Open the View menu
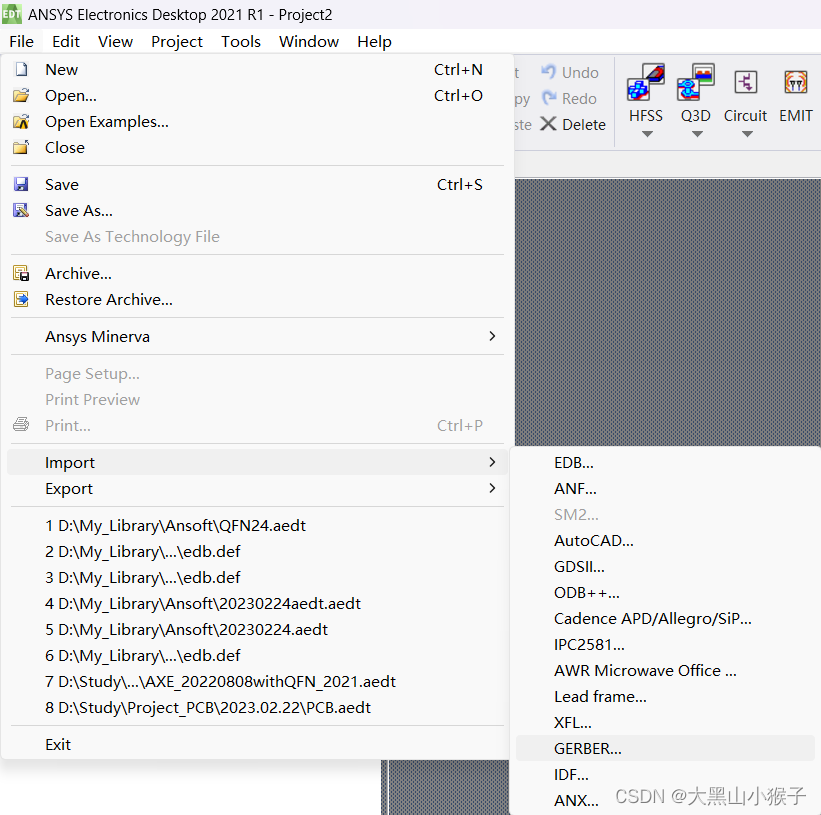 click(115, 41)
